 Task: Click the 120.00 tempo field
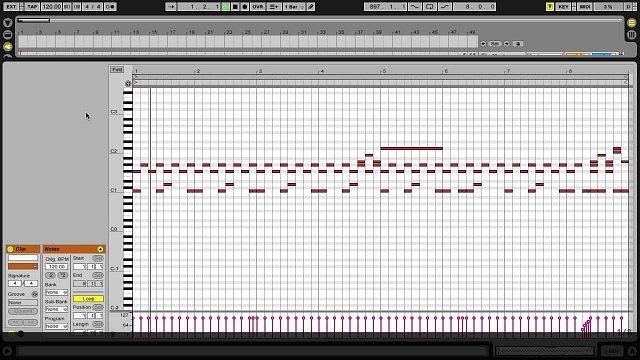pos(51,7)
